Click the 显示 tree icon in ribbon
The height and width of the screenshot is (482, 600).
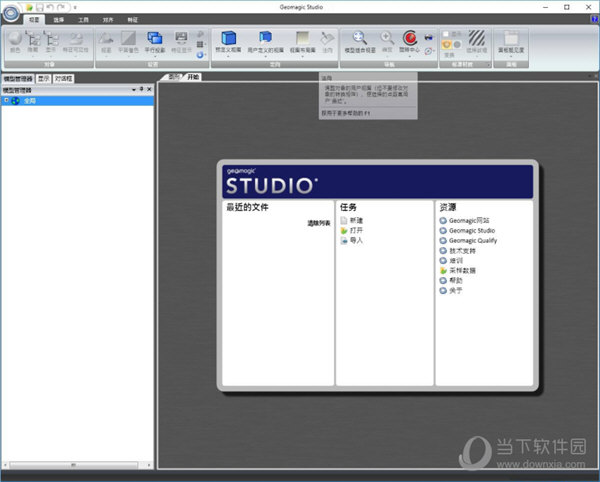[51, 41]
